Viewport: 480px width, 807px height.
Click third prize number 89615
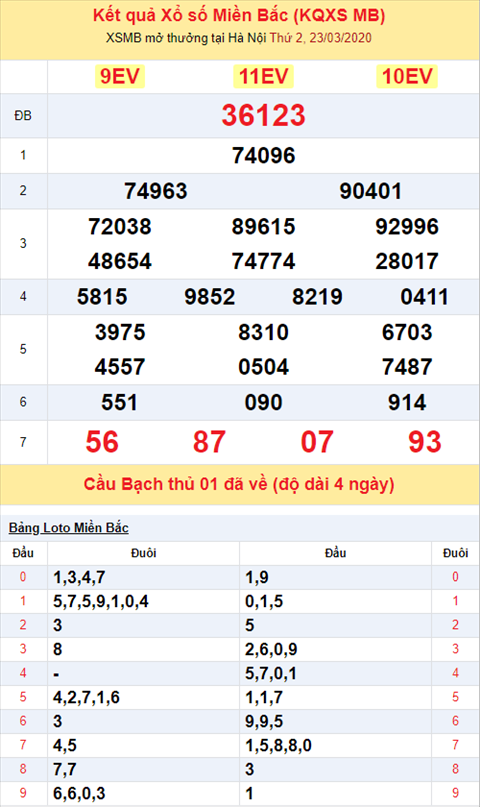(x=263, y=226)
